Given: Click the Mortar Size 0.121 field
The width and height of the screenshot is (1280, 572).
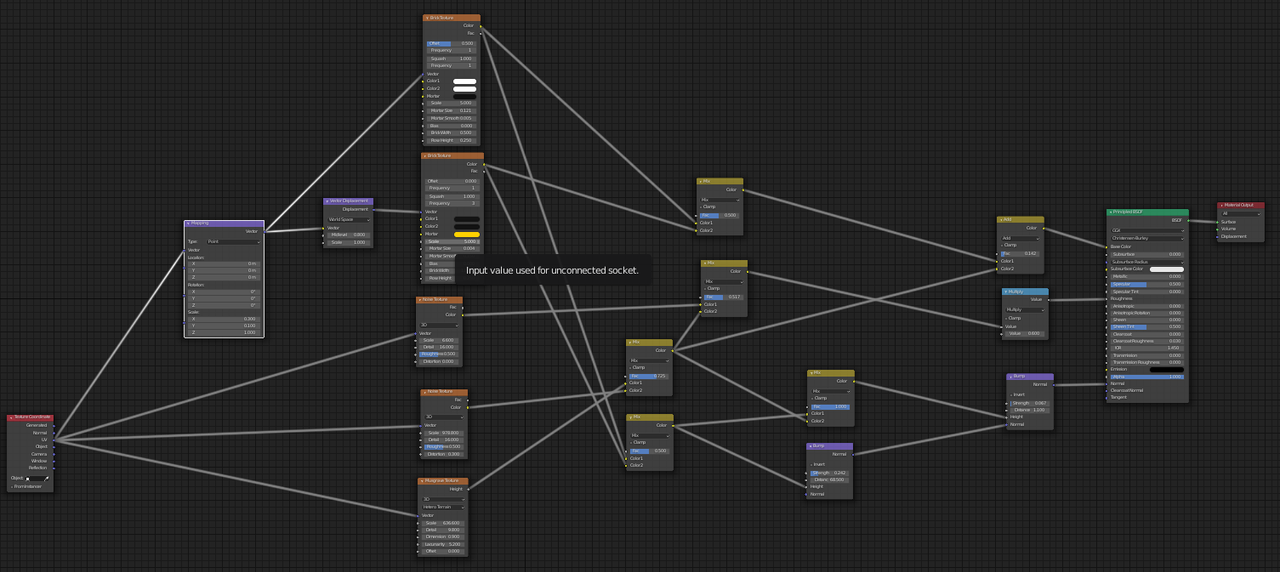Looking at the screenshot, I should [451, 110].
